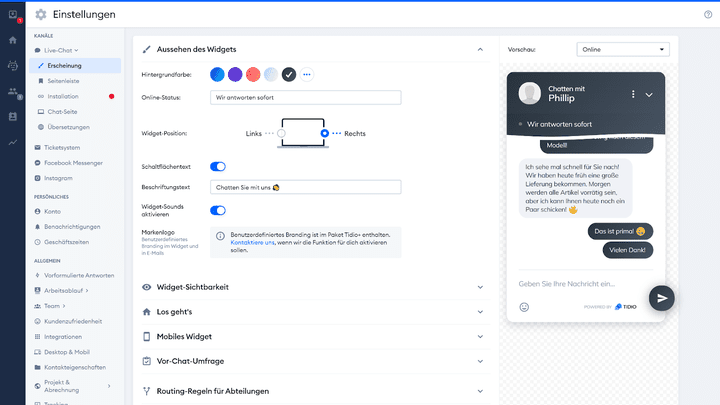Expand the Mobiles Widget section
The width and height of the screenshot is (720, 405).
pos(310,336)
